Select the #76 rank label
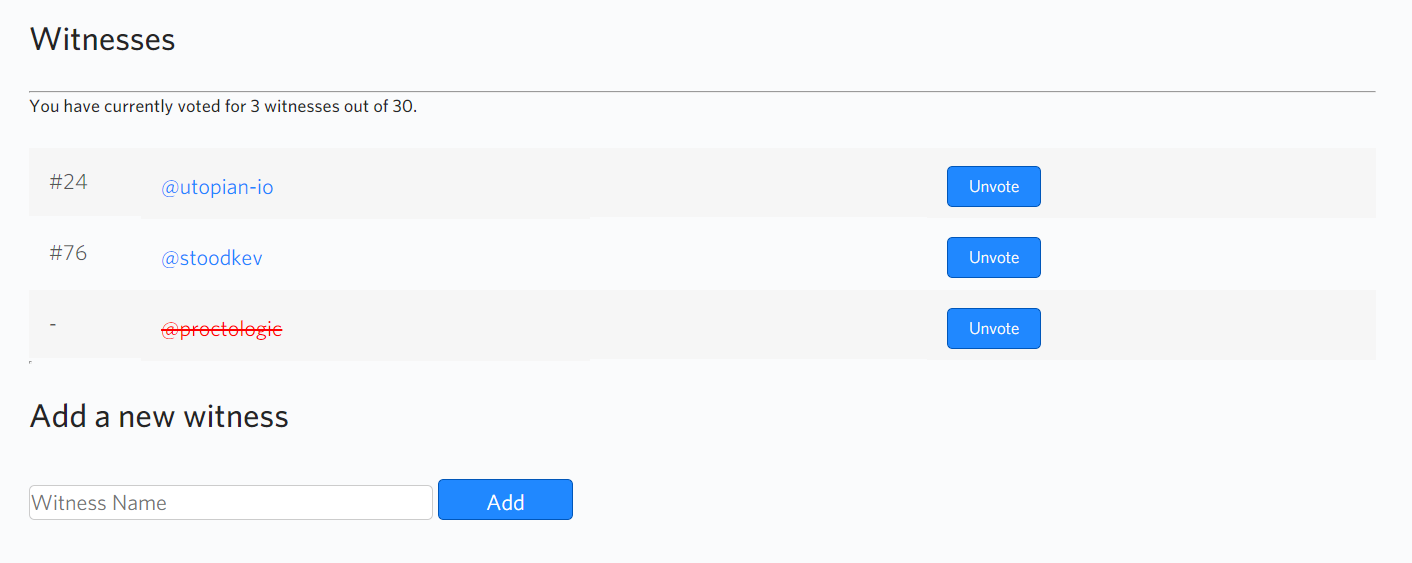The height and width of the screenshot is (563, 1412). click(68, 253)
